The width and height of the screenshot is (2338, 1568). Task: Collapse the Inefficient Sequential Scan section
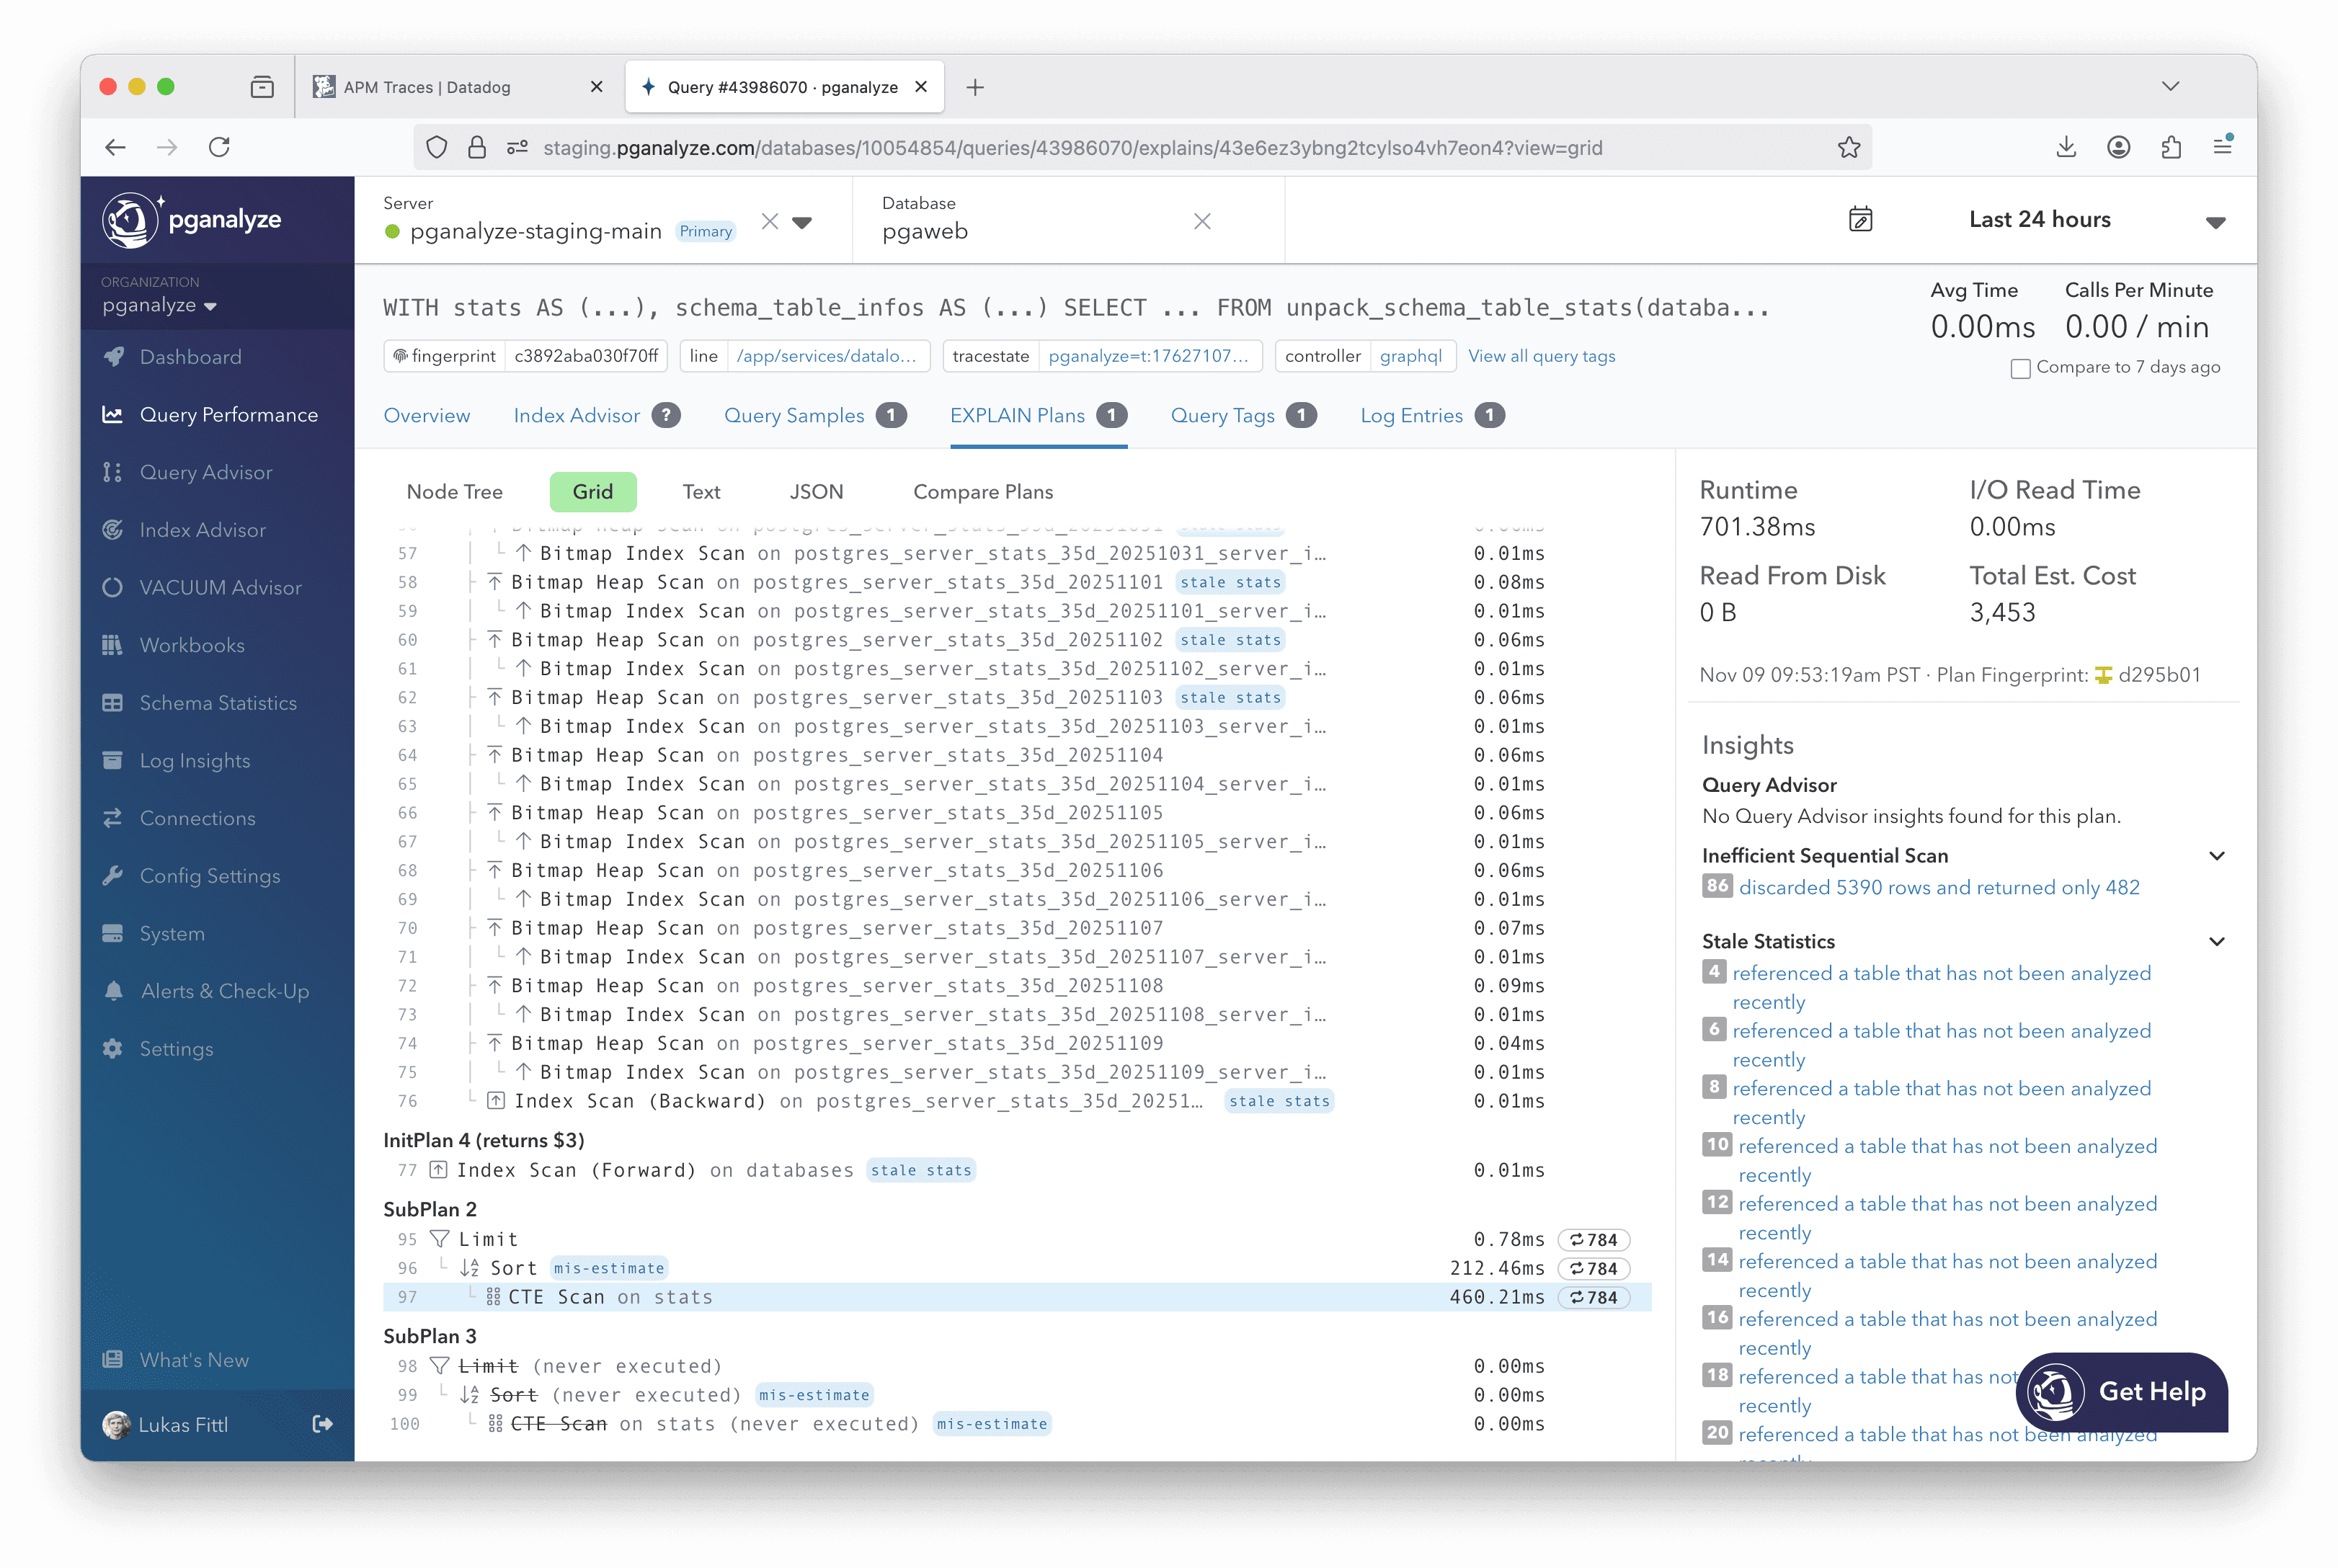(x=2216, y=856)
